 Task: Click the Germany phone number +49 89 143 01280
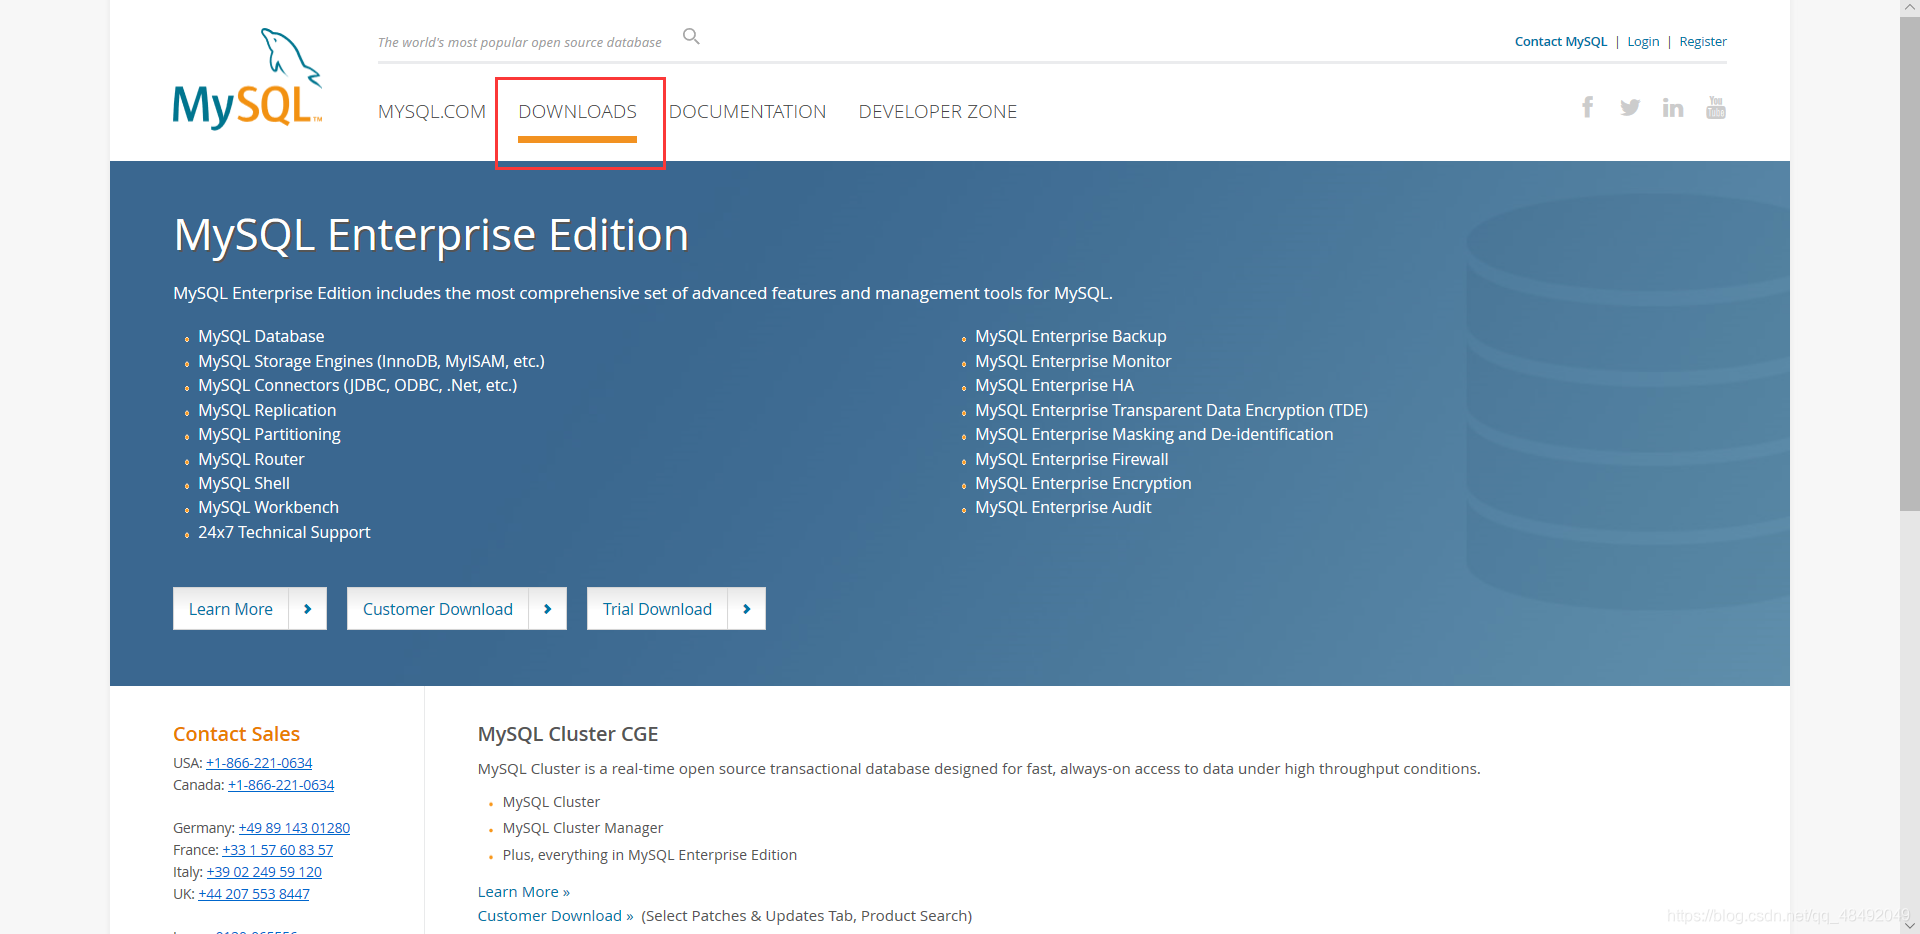tap(294, 828)
